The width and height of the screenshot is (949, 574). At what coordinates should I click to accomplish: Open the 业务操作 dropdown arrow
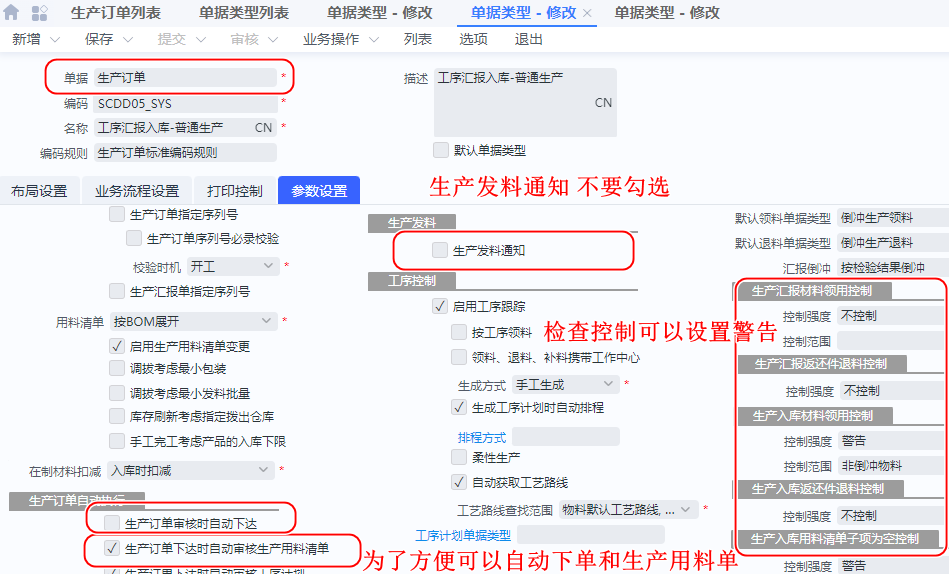point(374,39)
